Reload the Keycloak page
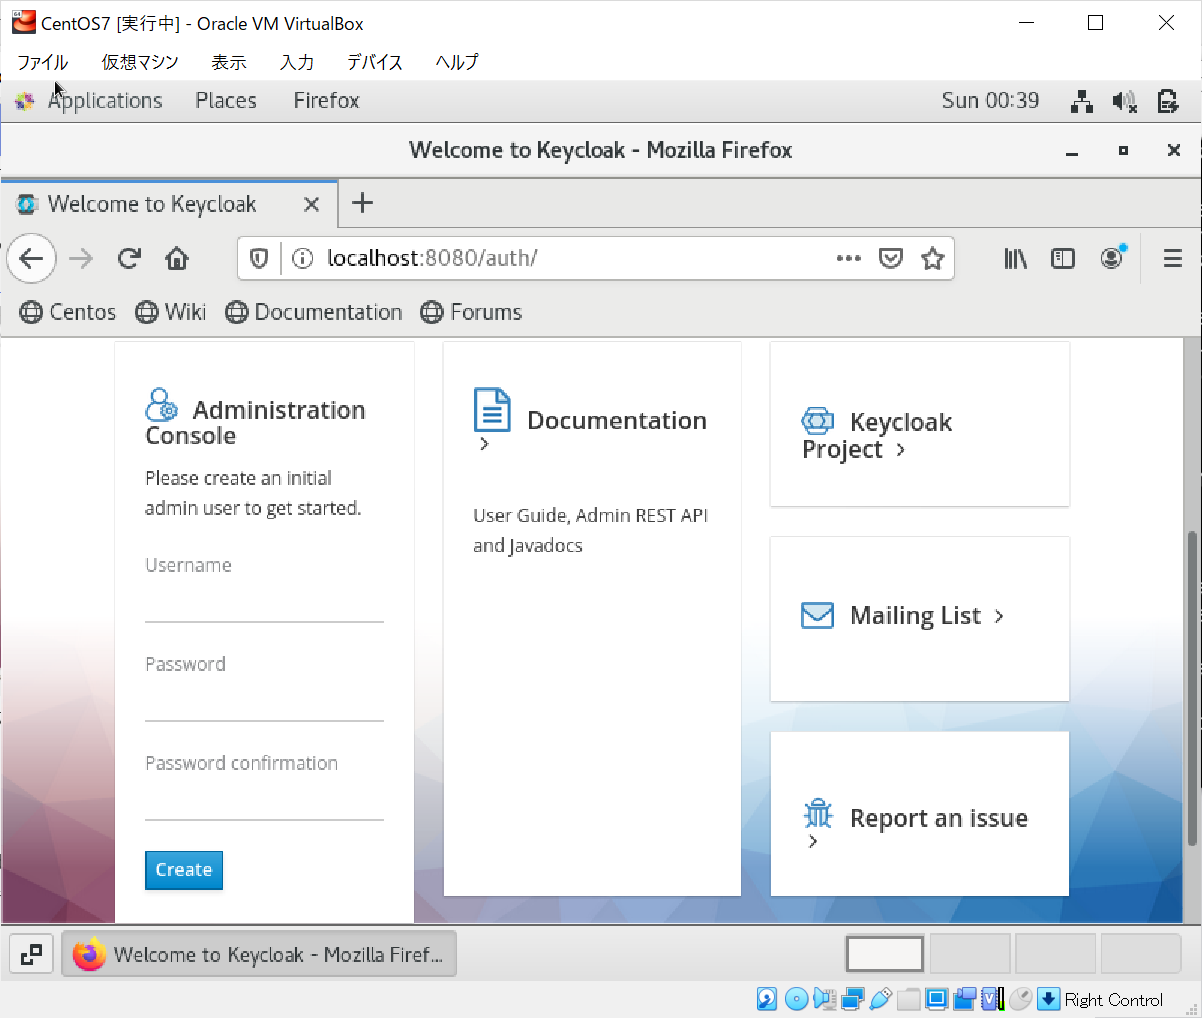Screen dimensions: 1202x1018 click(x=129, y=259)
